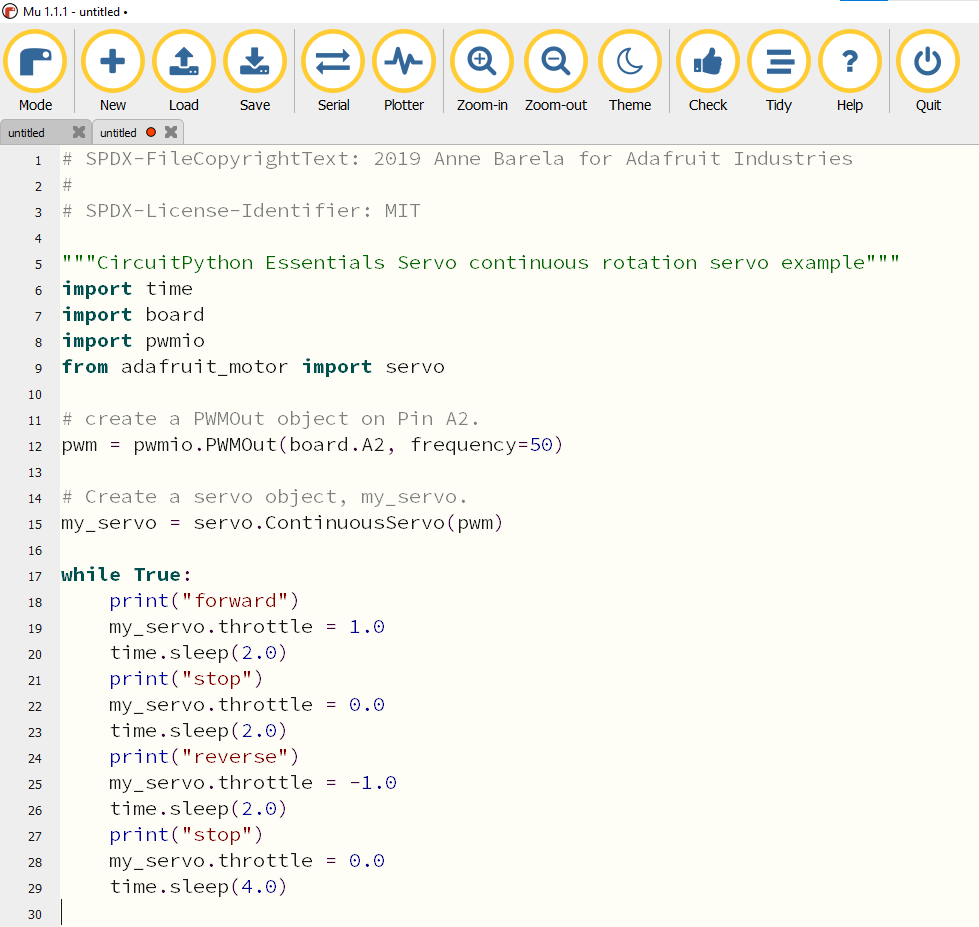
Task: Click comment 'create a PWMOut object on Pin A2'
Action: click(270, 419)
